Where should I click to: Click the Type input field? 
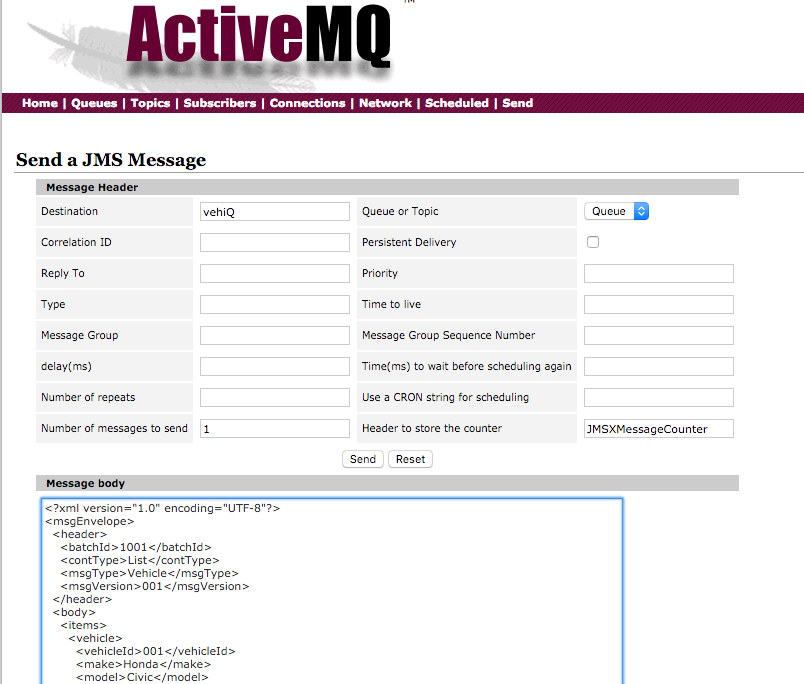(x=275, y=305)
